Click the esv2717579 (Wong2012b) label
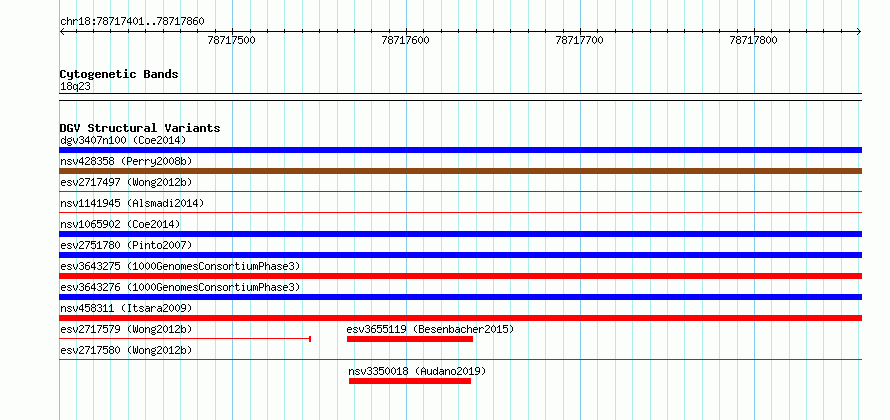The height and width of the screenshot is (420, 890). pyautogui.click(x=126, y=329)
